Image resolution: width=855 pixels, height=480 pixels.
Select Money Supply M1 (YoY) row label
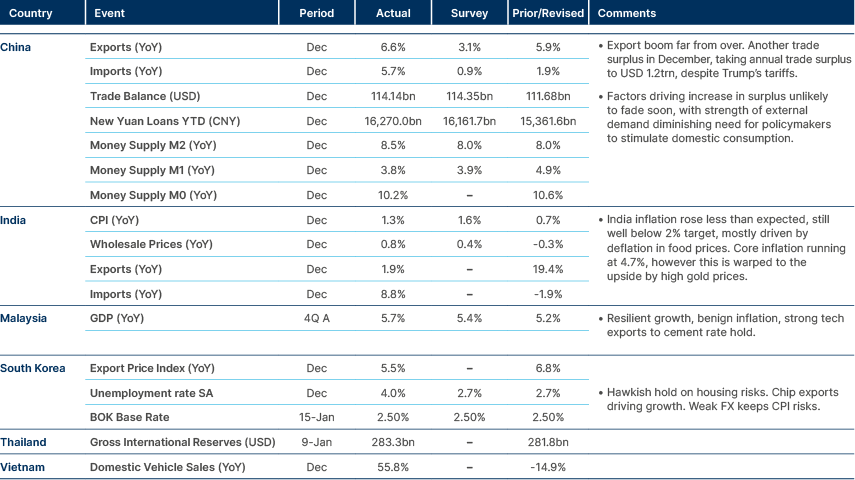(152, 170)
